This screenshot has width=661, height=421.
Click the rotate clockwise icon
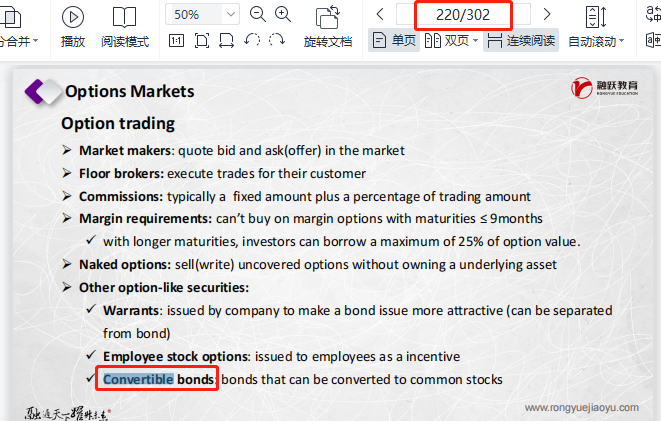277,41
